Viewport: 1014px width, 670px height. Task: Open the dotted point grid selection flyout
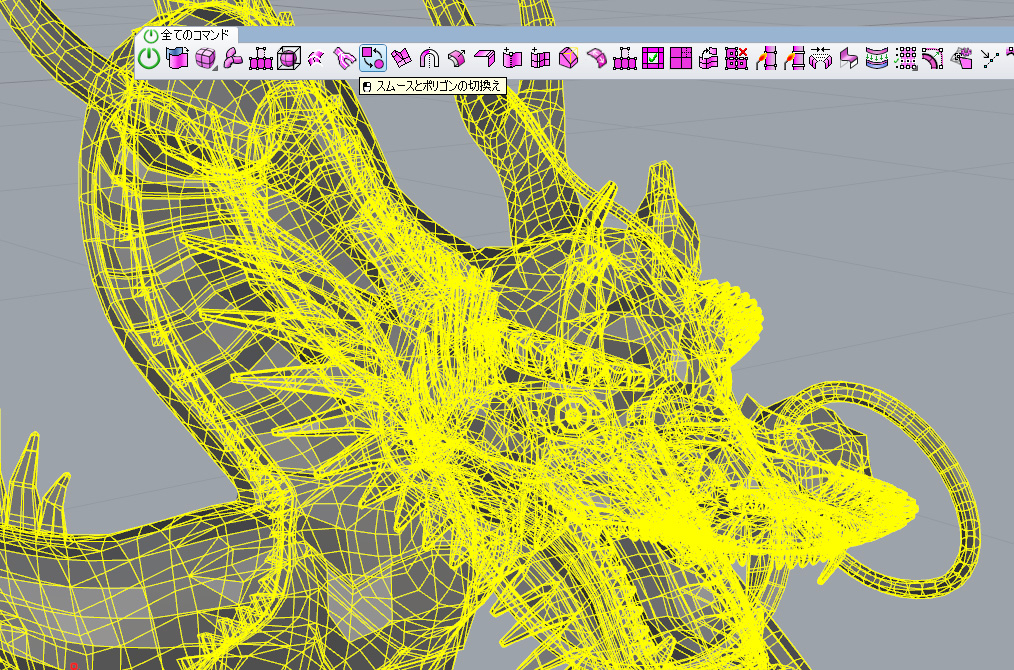[x=905, y=58]
